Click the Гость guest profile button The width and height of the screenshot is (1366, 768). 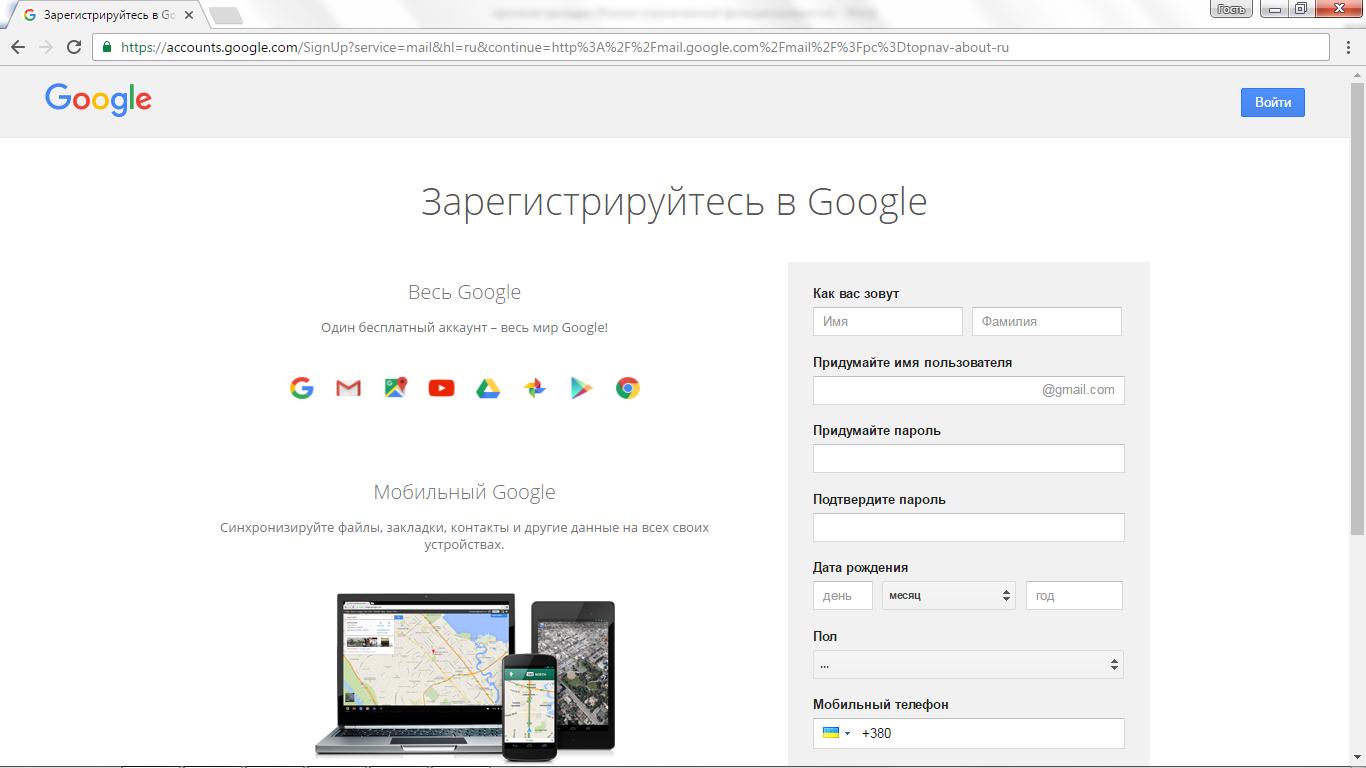[1231, 9]
